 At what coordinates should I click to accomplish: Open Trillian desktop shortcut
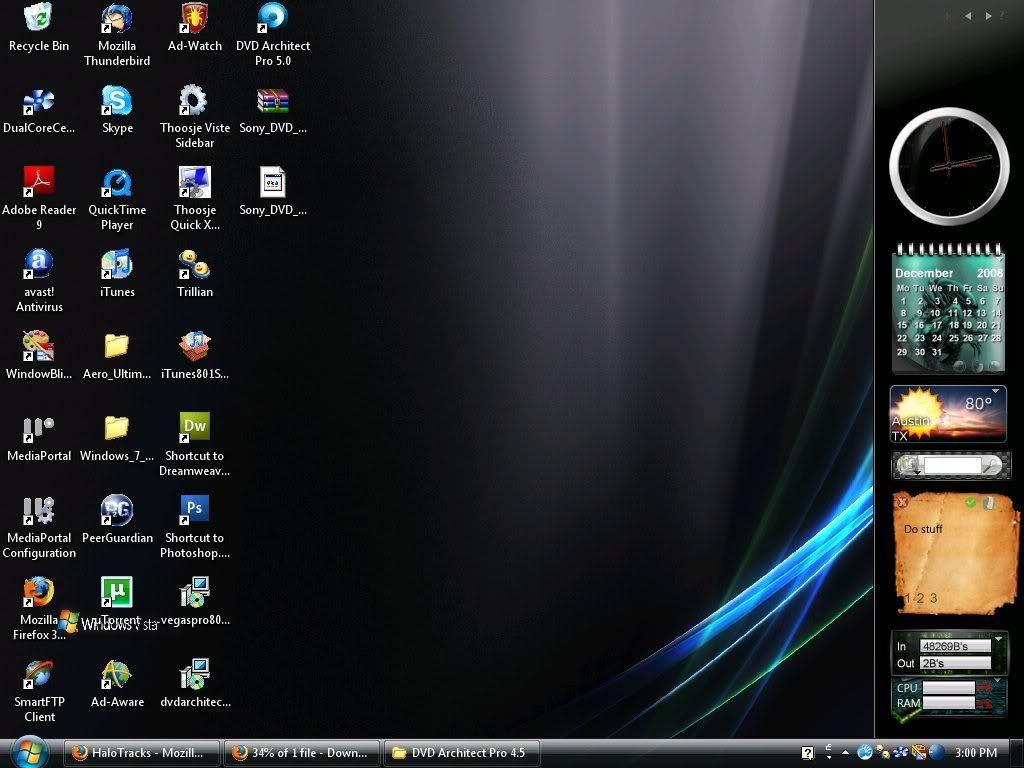[x=195, y=274]
